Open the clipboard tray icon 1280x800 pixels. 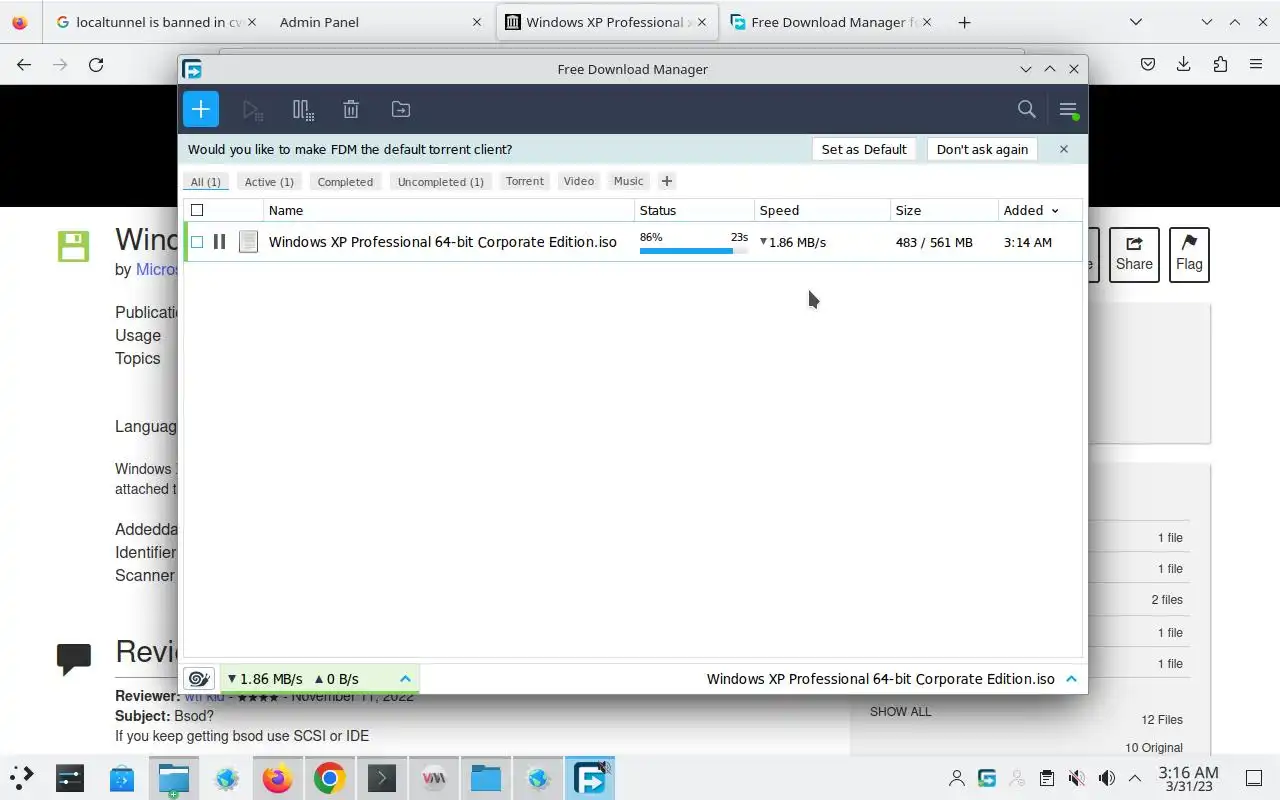click(1046, 778)
